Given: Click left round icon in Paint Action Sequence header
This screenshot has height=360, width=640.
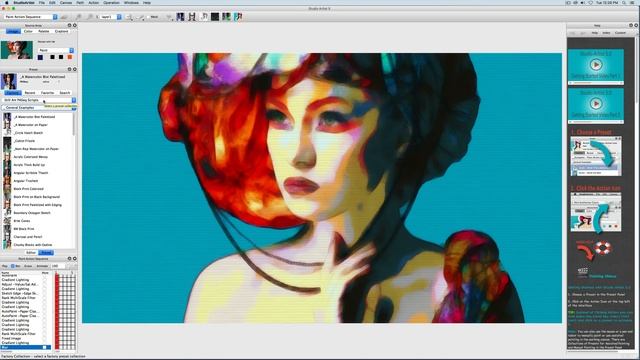Looking at the screenshot, I should 69,258.
